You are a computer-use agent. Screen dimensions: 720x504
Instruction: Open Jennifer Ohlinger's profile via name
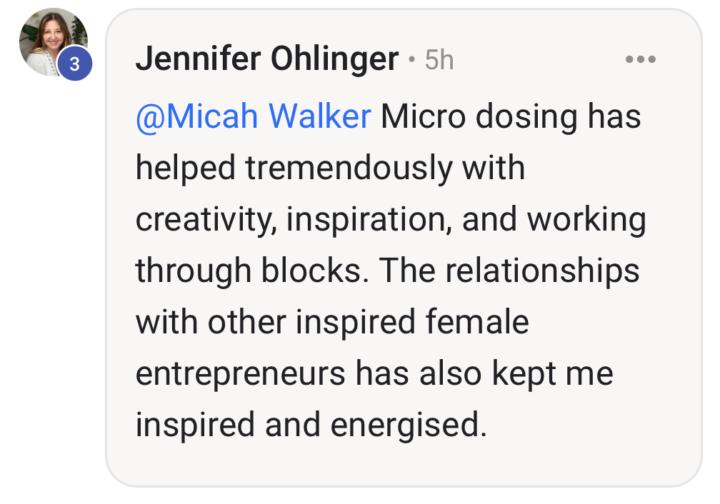(267, 59)
